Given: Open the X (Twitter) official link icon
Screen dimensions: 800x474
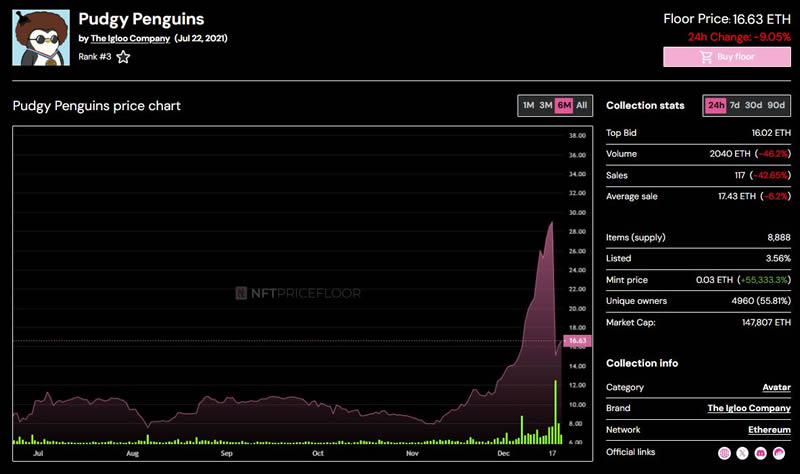Looking at the screenshot, I should pos(744,454).
